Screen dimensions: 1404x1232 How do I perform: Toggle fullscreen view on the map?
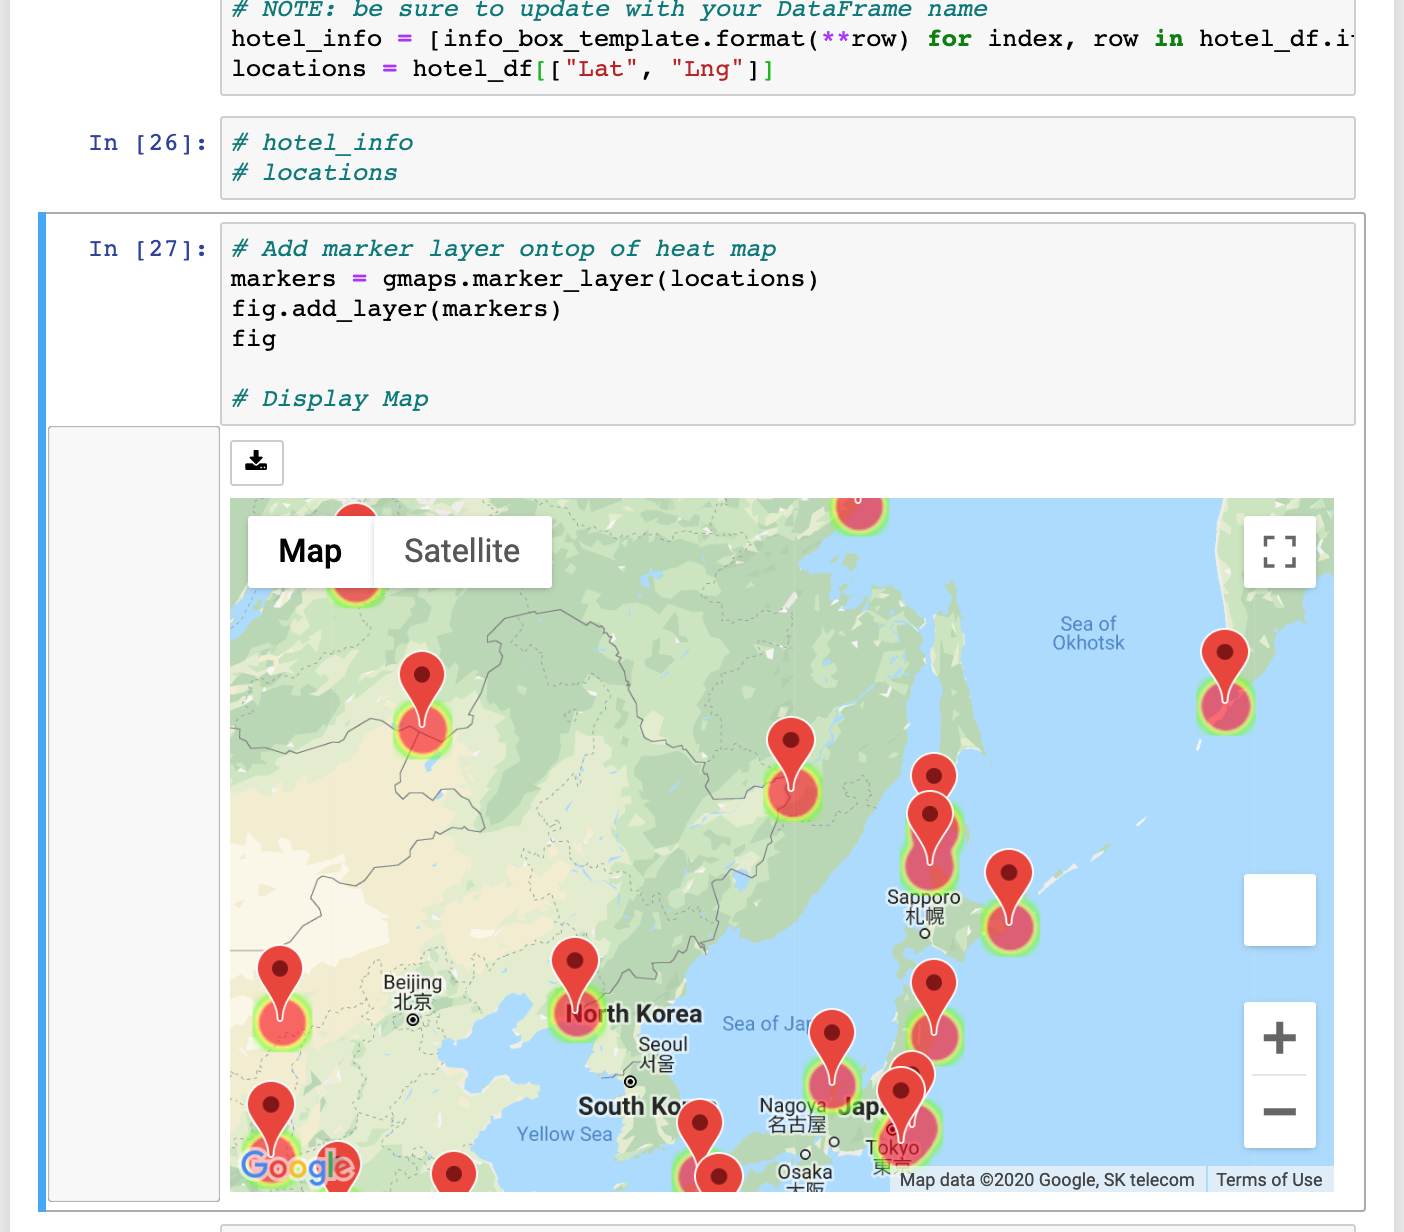pyautogui.click(x=1279, y=551)
